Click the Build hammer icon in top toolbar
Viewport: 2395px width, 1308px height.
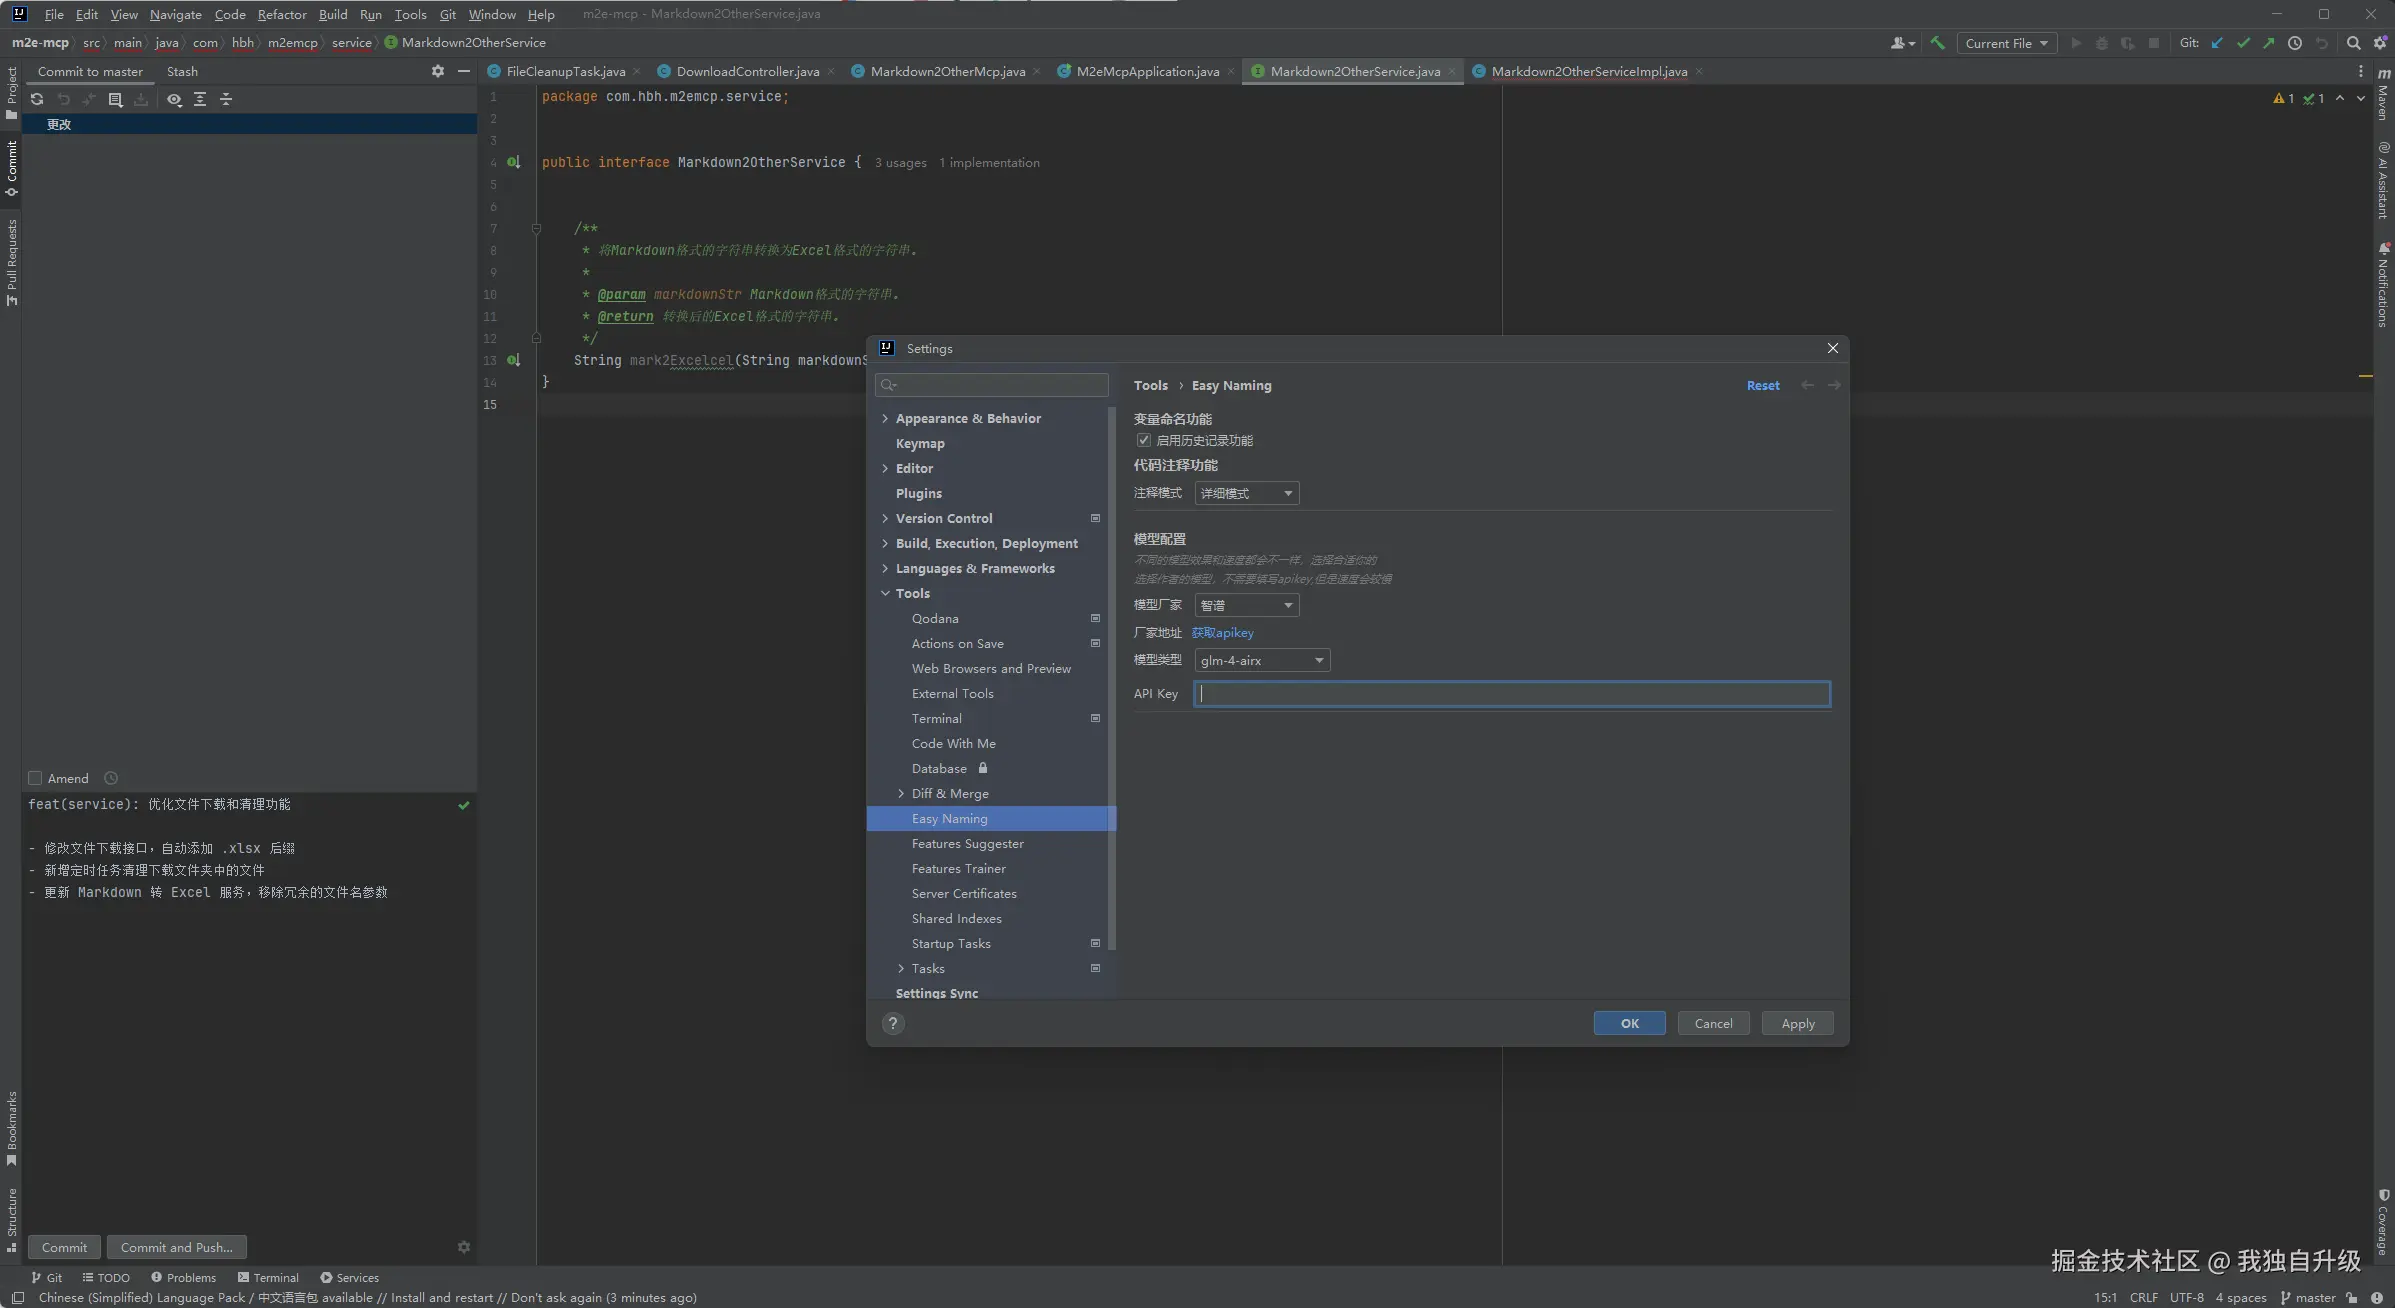[x=1938, y=43]
